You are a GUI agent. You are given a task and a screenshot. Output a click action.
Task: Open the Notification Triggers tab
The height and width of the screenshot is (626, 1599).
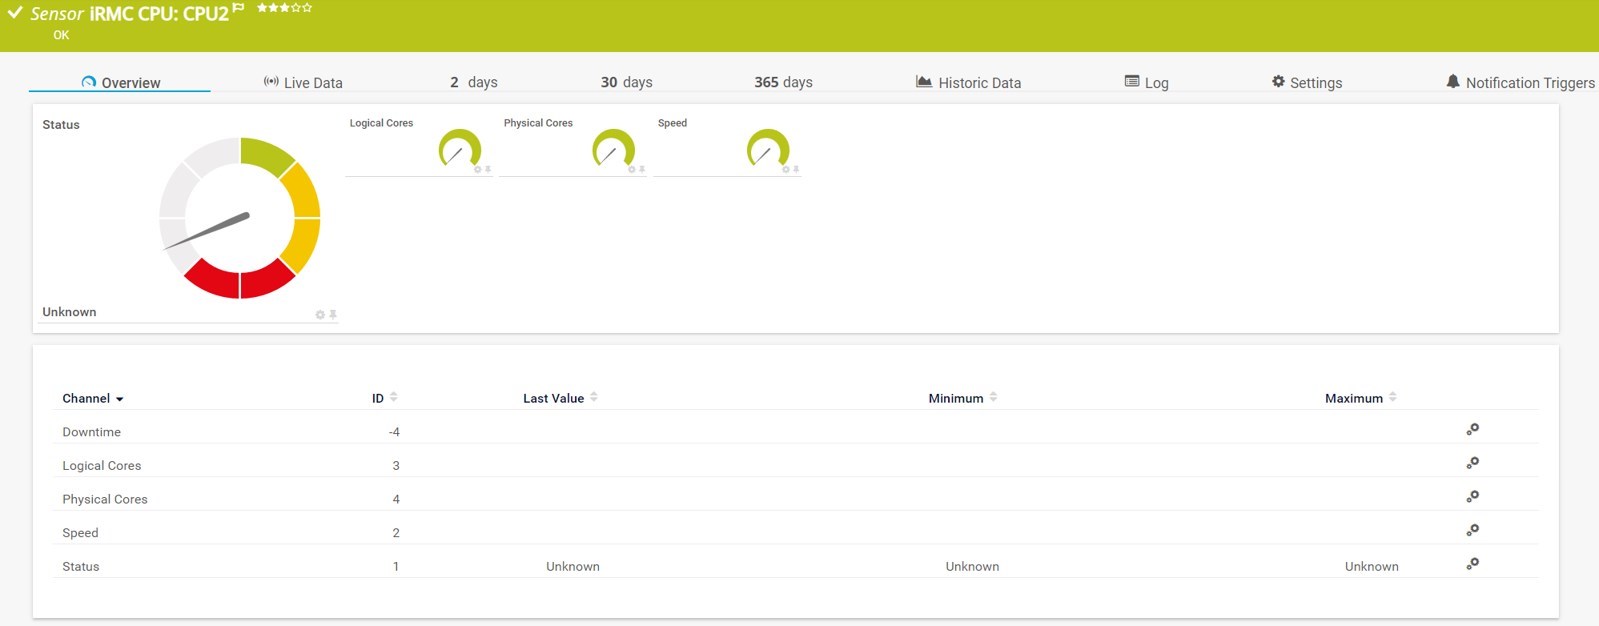click(1520, 83)
